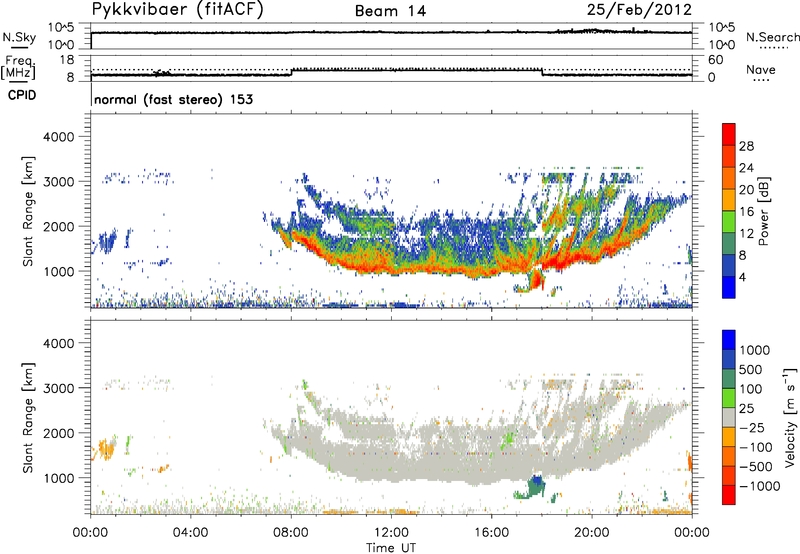Click the 16:00 time axis tick label
This screenshot has height=554, width=800.
coord(491,533)
